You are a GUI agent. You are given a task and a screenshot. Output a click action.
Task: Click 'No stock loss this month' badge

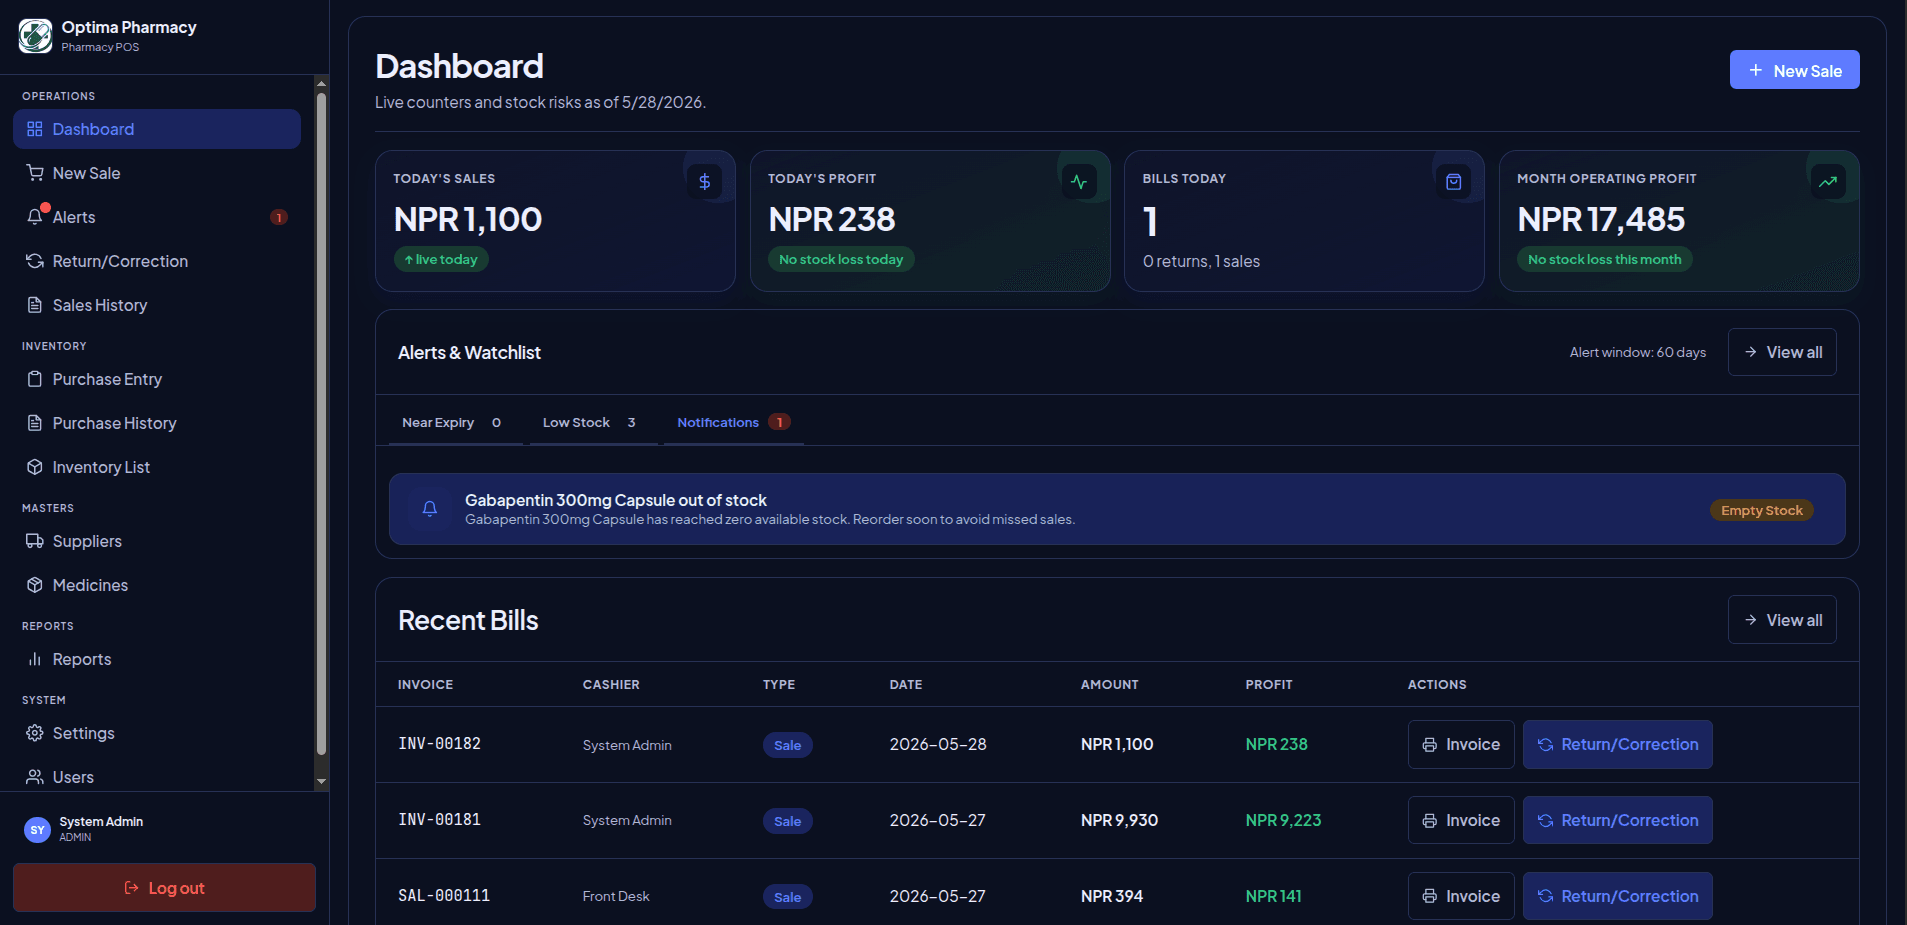[1605, 259]
